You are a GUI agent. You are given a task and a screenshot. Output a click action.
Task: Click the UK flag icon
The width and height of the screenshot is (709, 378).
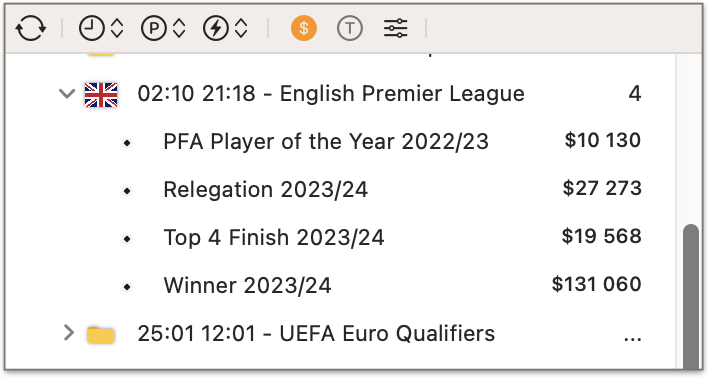101,95
